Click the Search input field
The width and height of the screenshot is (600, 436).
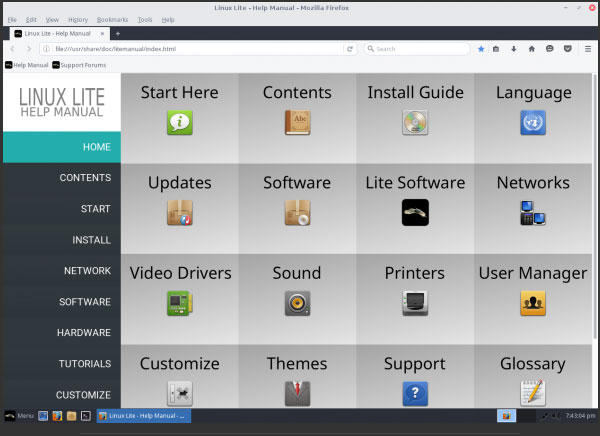(417, 49)
